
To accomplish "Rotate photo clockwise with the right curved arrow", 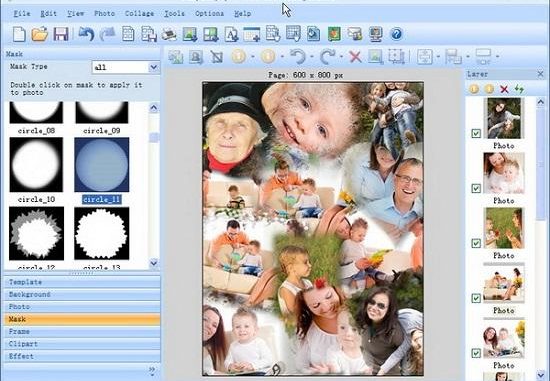I will tap(328, 56).
